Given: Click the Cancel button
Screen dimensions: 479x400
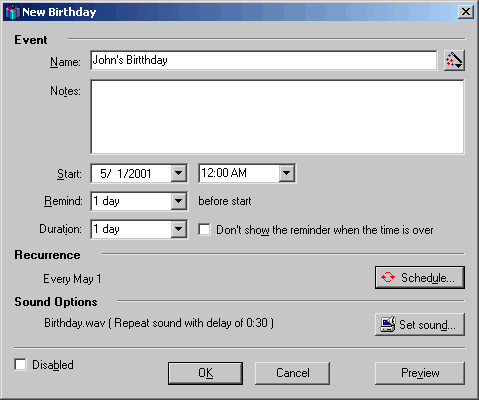Looking at the screenshot, I should point(293,373).
